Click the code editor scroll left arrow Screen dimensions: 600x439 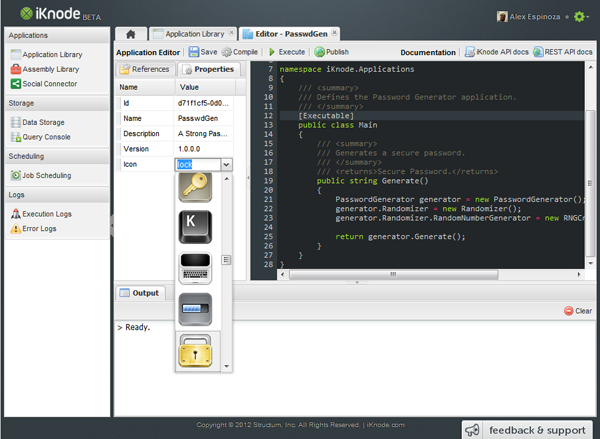pos(282,274)
